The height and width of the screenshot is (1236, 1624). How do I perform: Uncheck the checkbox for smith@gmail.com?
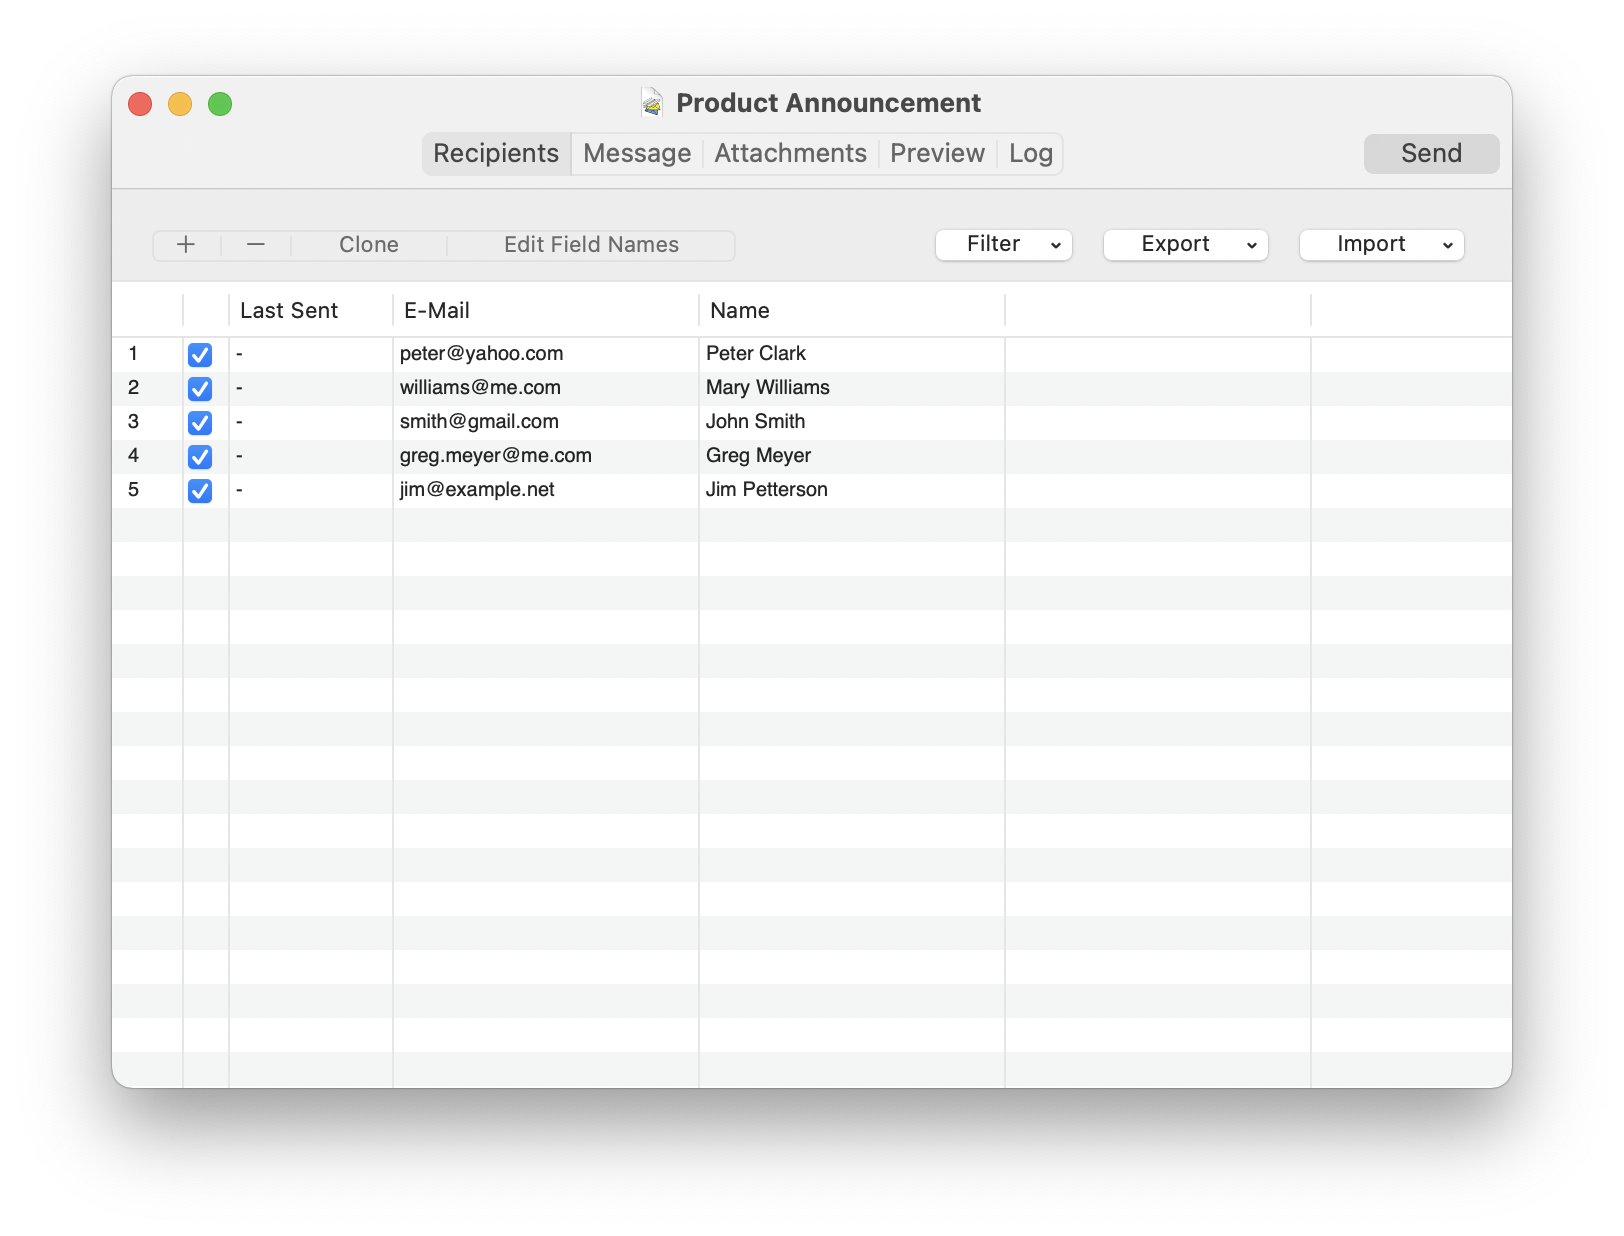tap(200, 423)
